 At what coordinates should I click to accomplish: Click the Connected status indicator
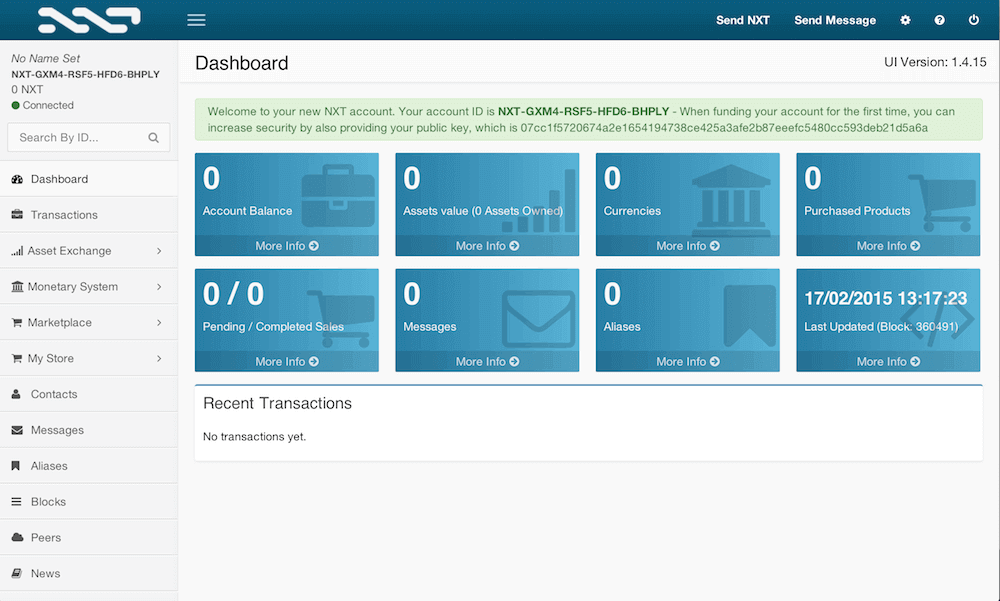(x=43, y=105)
